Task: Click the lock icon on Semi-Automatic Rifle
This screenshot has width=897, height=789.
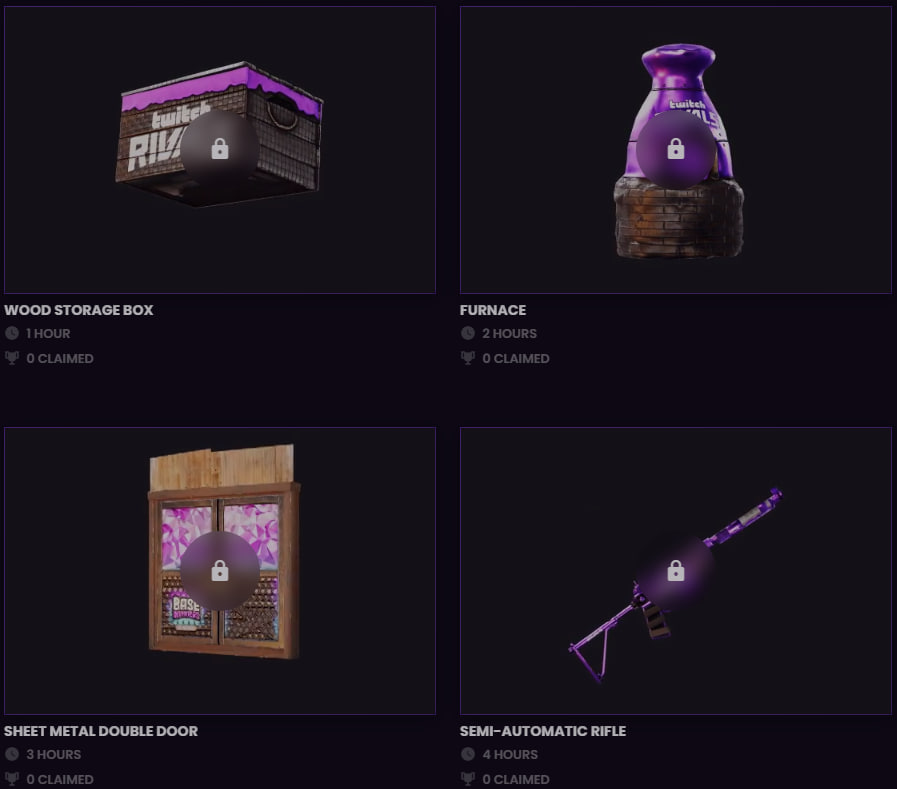Action: (676, 570)
